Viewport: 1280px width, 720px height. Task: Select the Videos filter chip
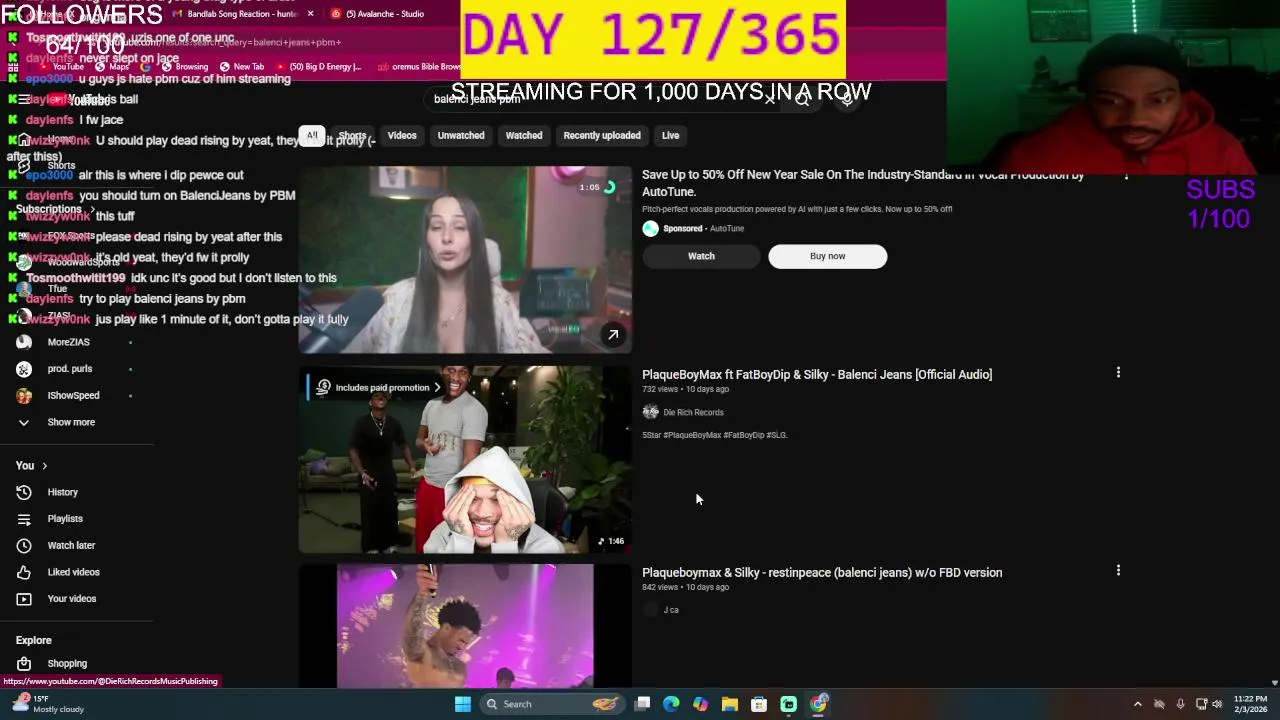coord(402,135)
